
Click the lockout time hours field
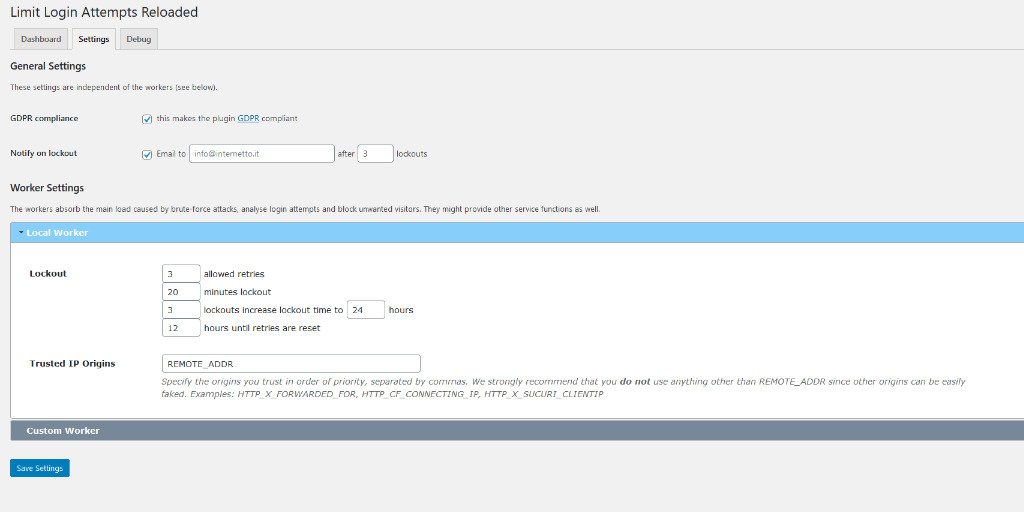tap(366, 310)
